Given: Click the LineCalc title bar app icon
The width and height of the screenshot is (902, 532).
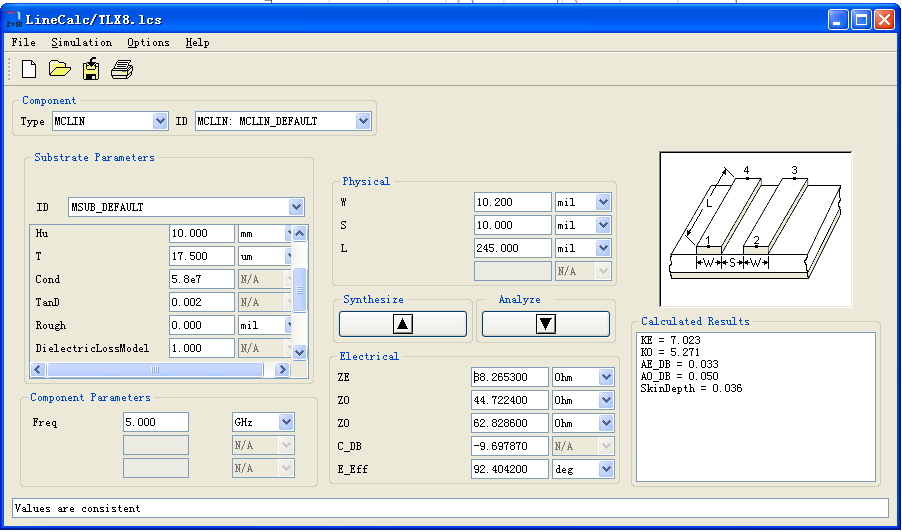Looking at the screenshot, I should coord(14,19).
